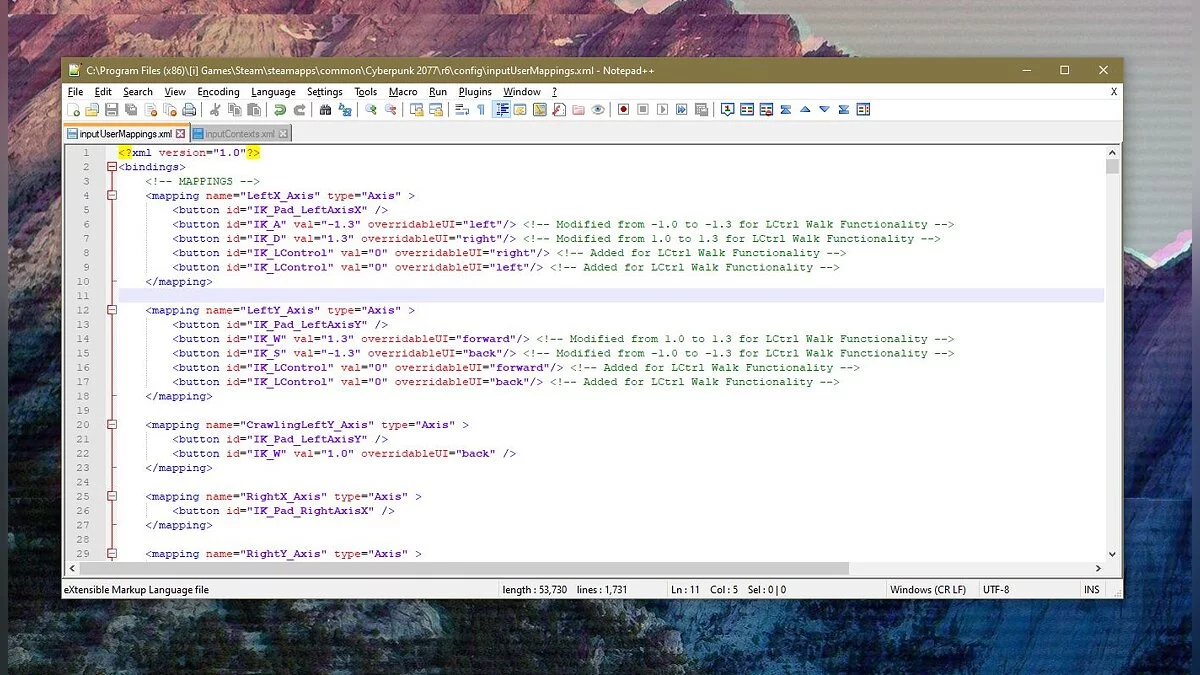Click the Print toolbar icon
This screenshot has width=1200, height=675.
point(189,110)
